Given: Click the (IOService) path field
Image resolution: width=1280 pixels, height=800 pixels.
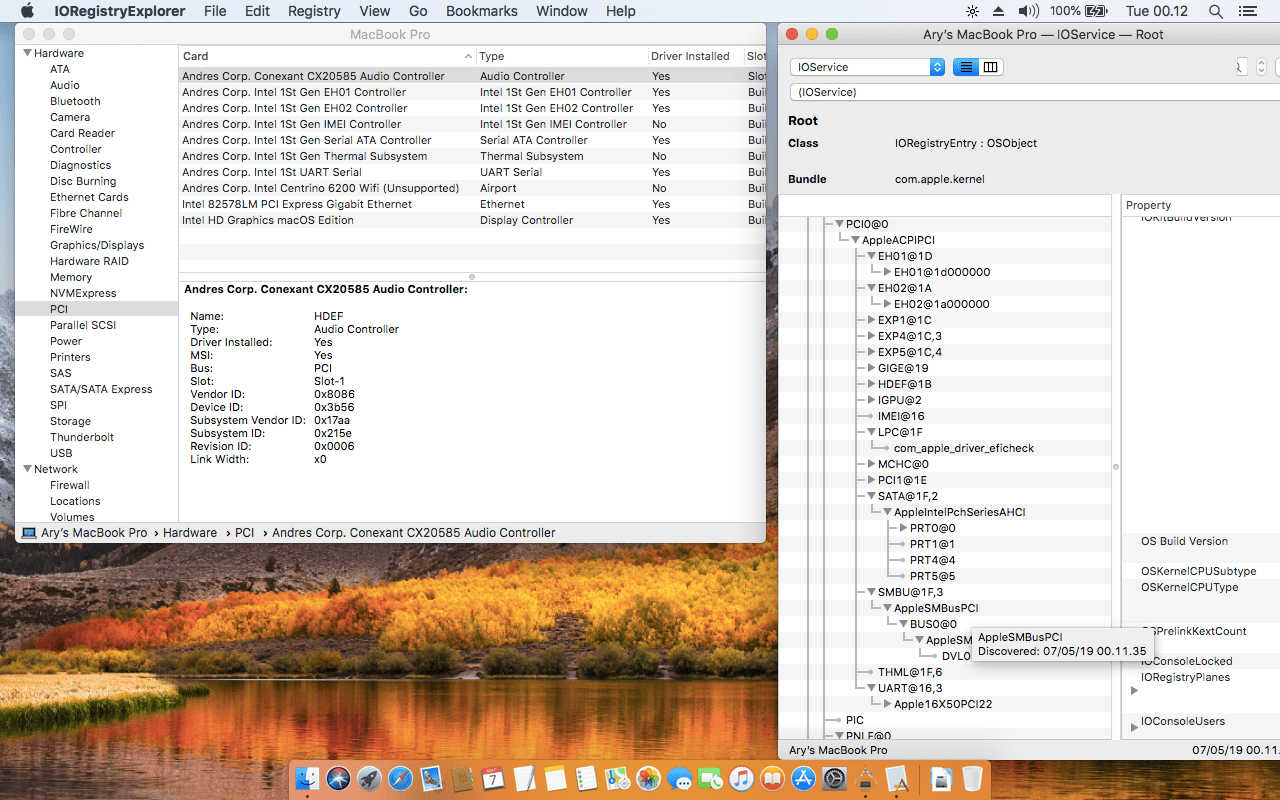Looking at the screenshot, I should coord(1034,92).
